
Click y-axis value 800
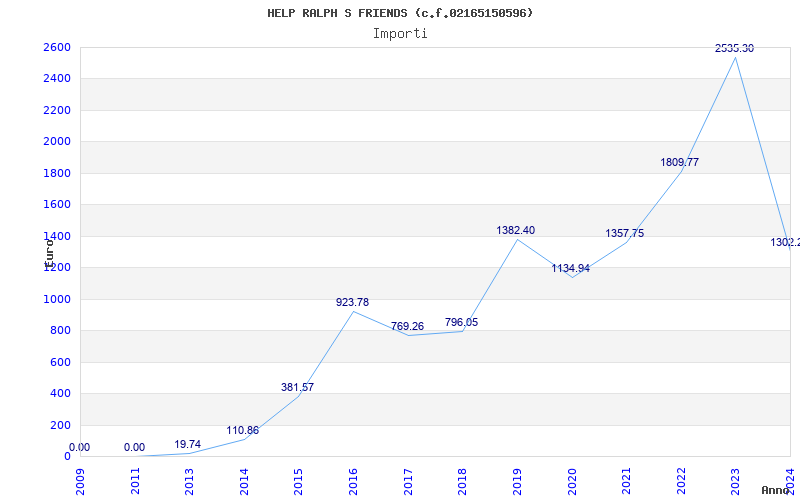coord(60,331)
